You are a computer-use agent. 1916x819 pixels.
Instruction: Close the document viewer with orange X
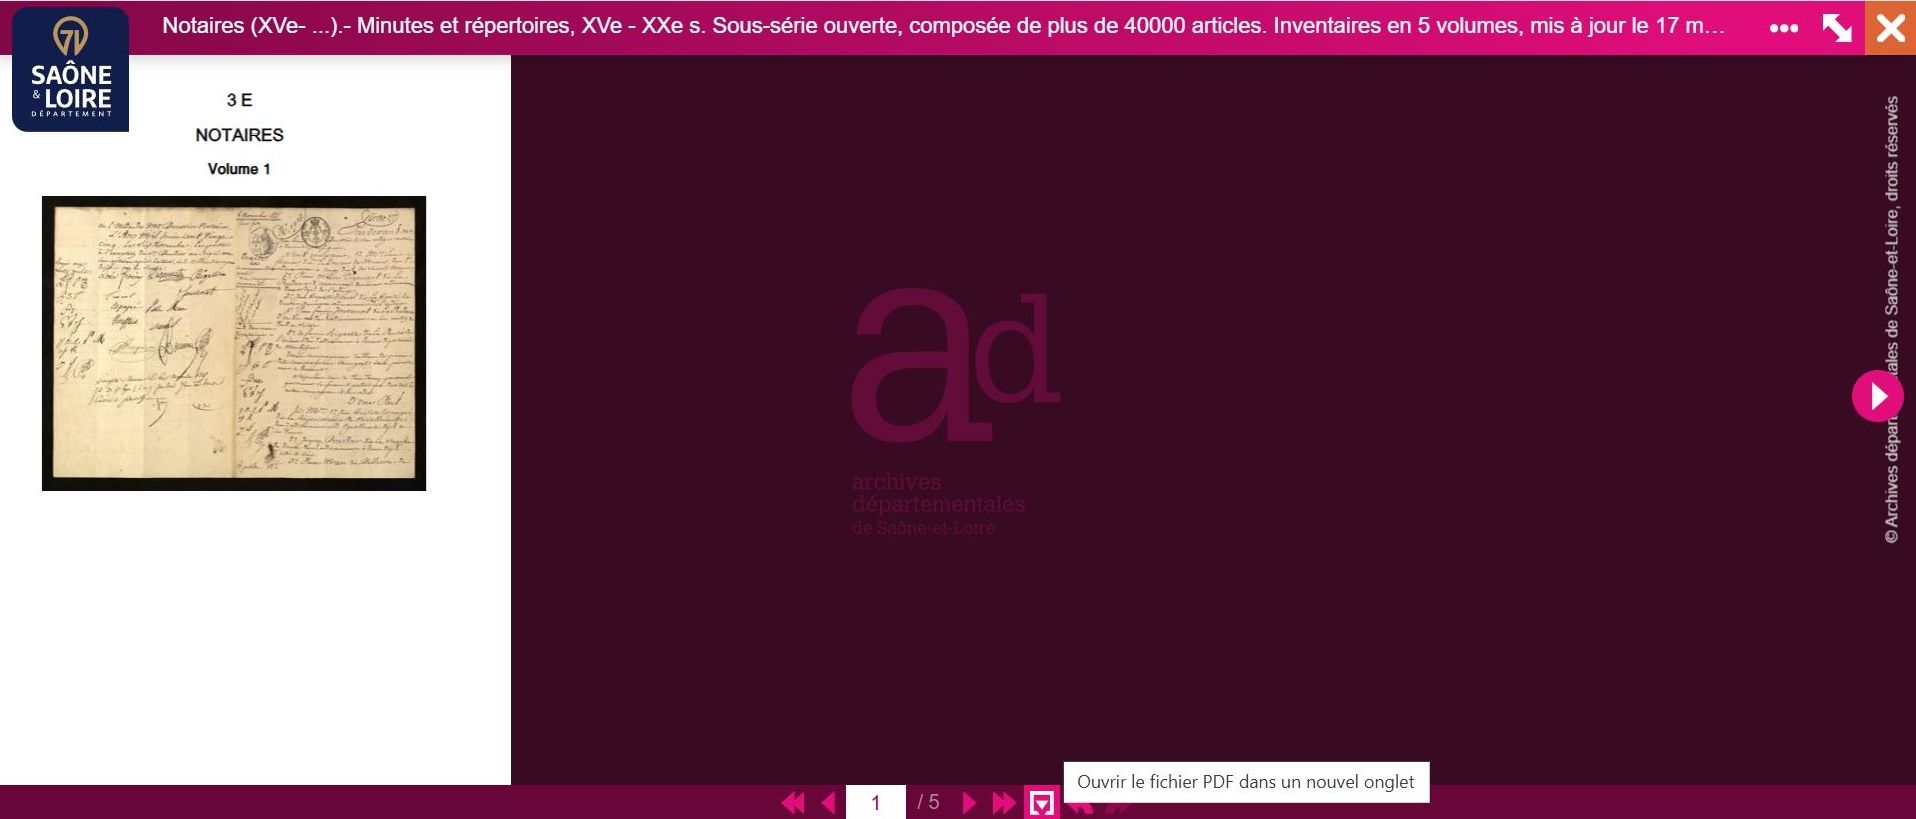(1890, 28)
